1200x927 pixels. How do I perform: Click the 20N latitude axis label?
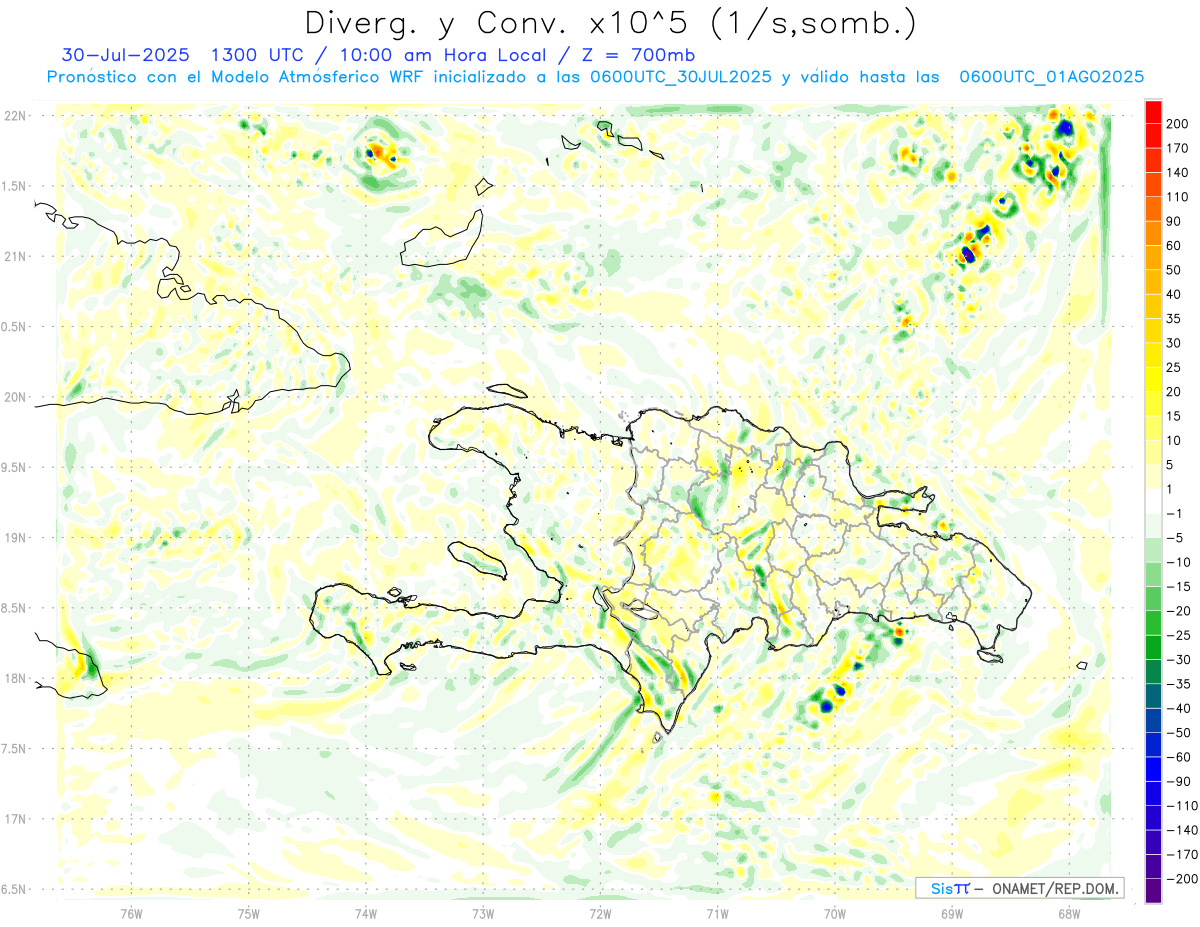pos(17,397)
